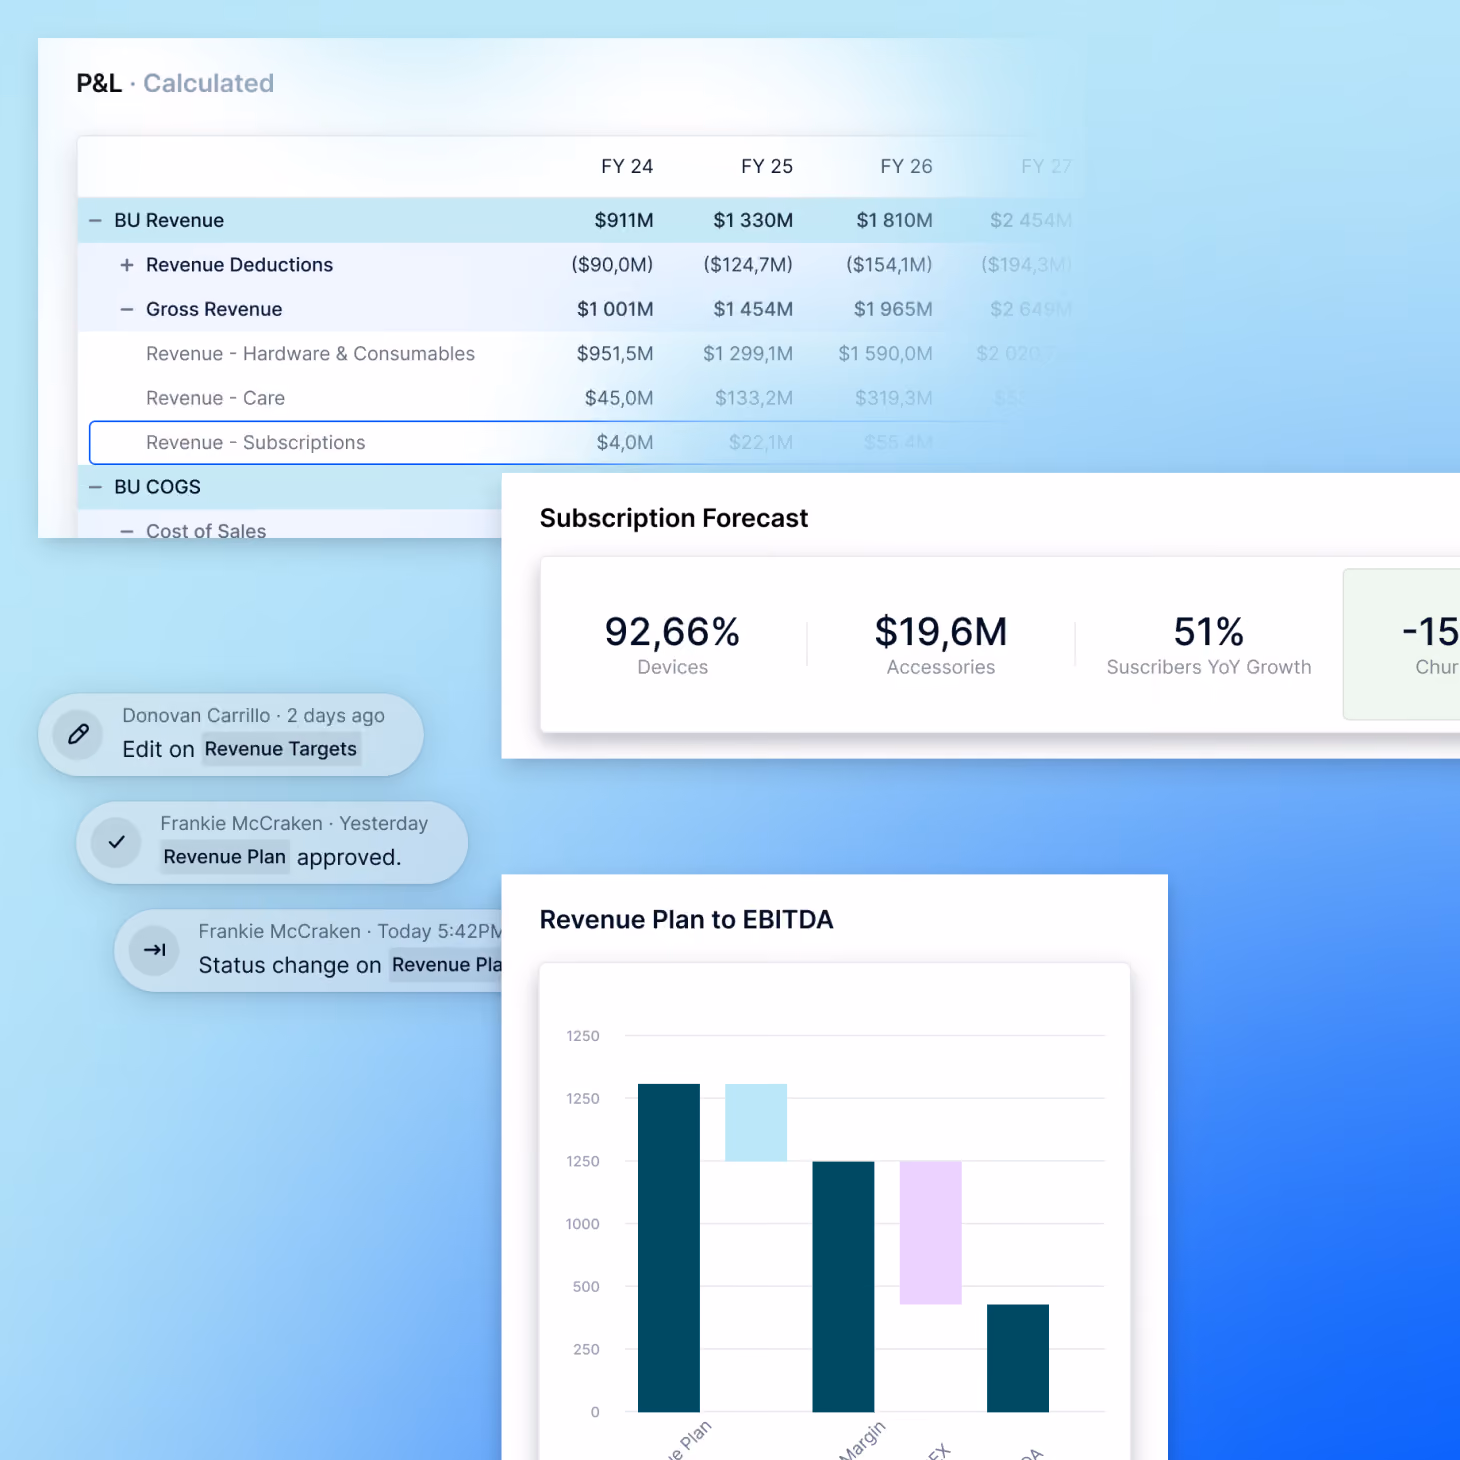The image size is (1460, 1460).
Task: Click the 51% Suscribers YoY Growth metric
Action: [x=1209, y=644]
